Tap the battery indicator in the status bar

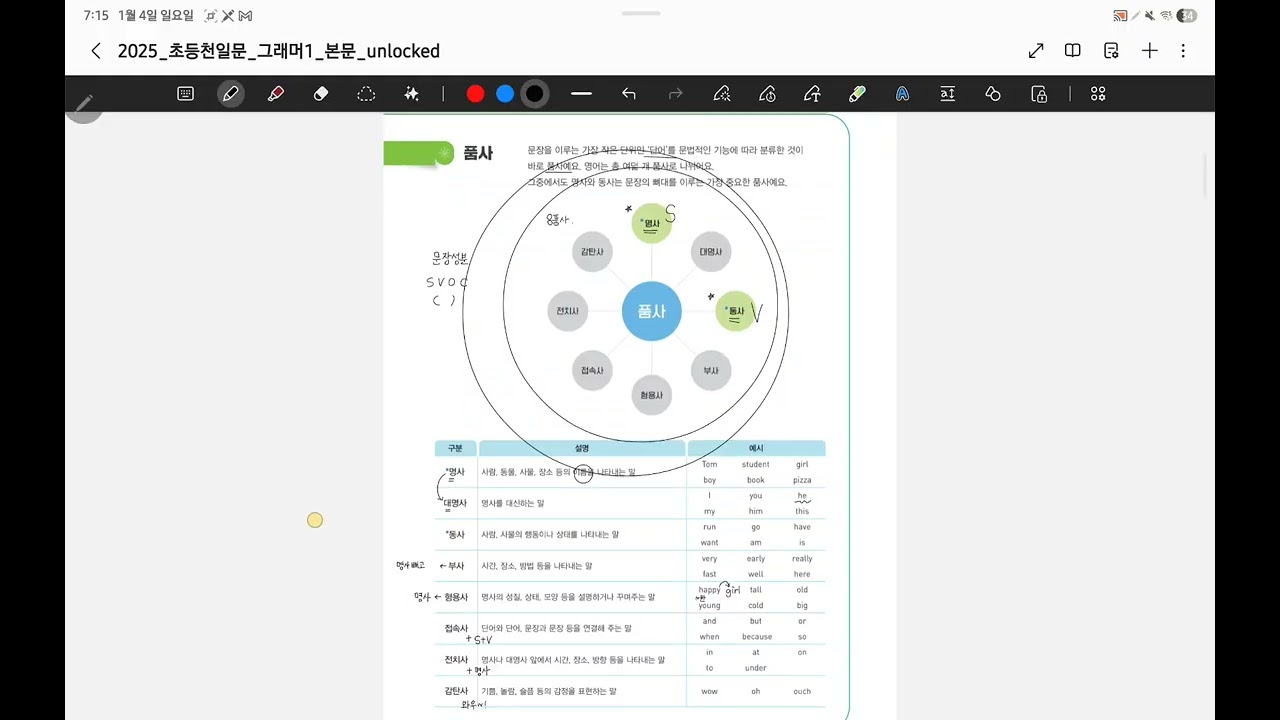pos(1187,15)
